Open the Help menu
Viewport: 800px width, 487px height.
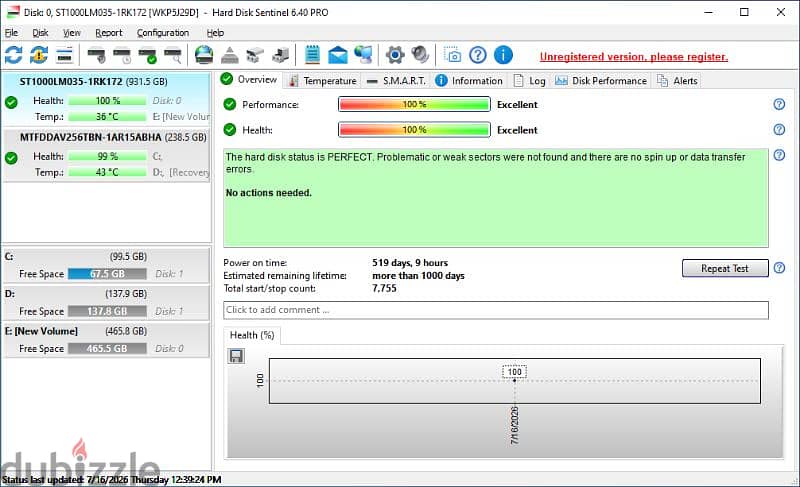215,33
